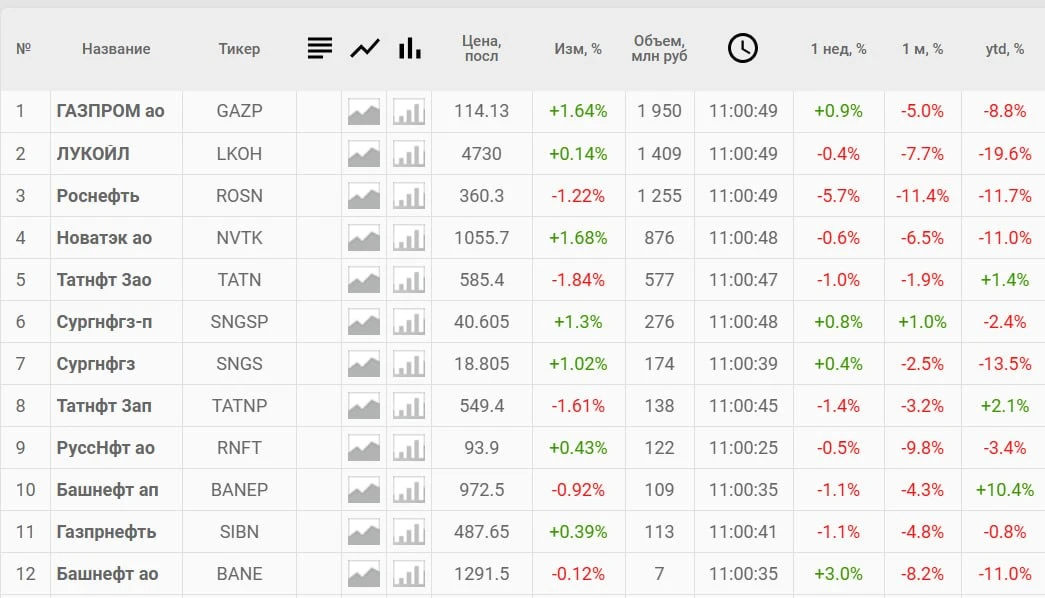
Task: Sort by Объем, млн руб header
Action: (659, 49)
